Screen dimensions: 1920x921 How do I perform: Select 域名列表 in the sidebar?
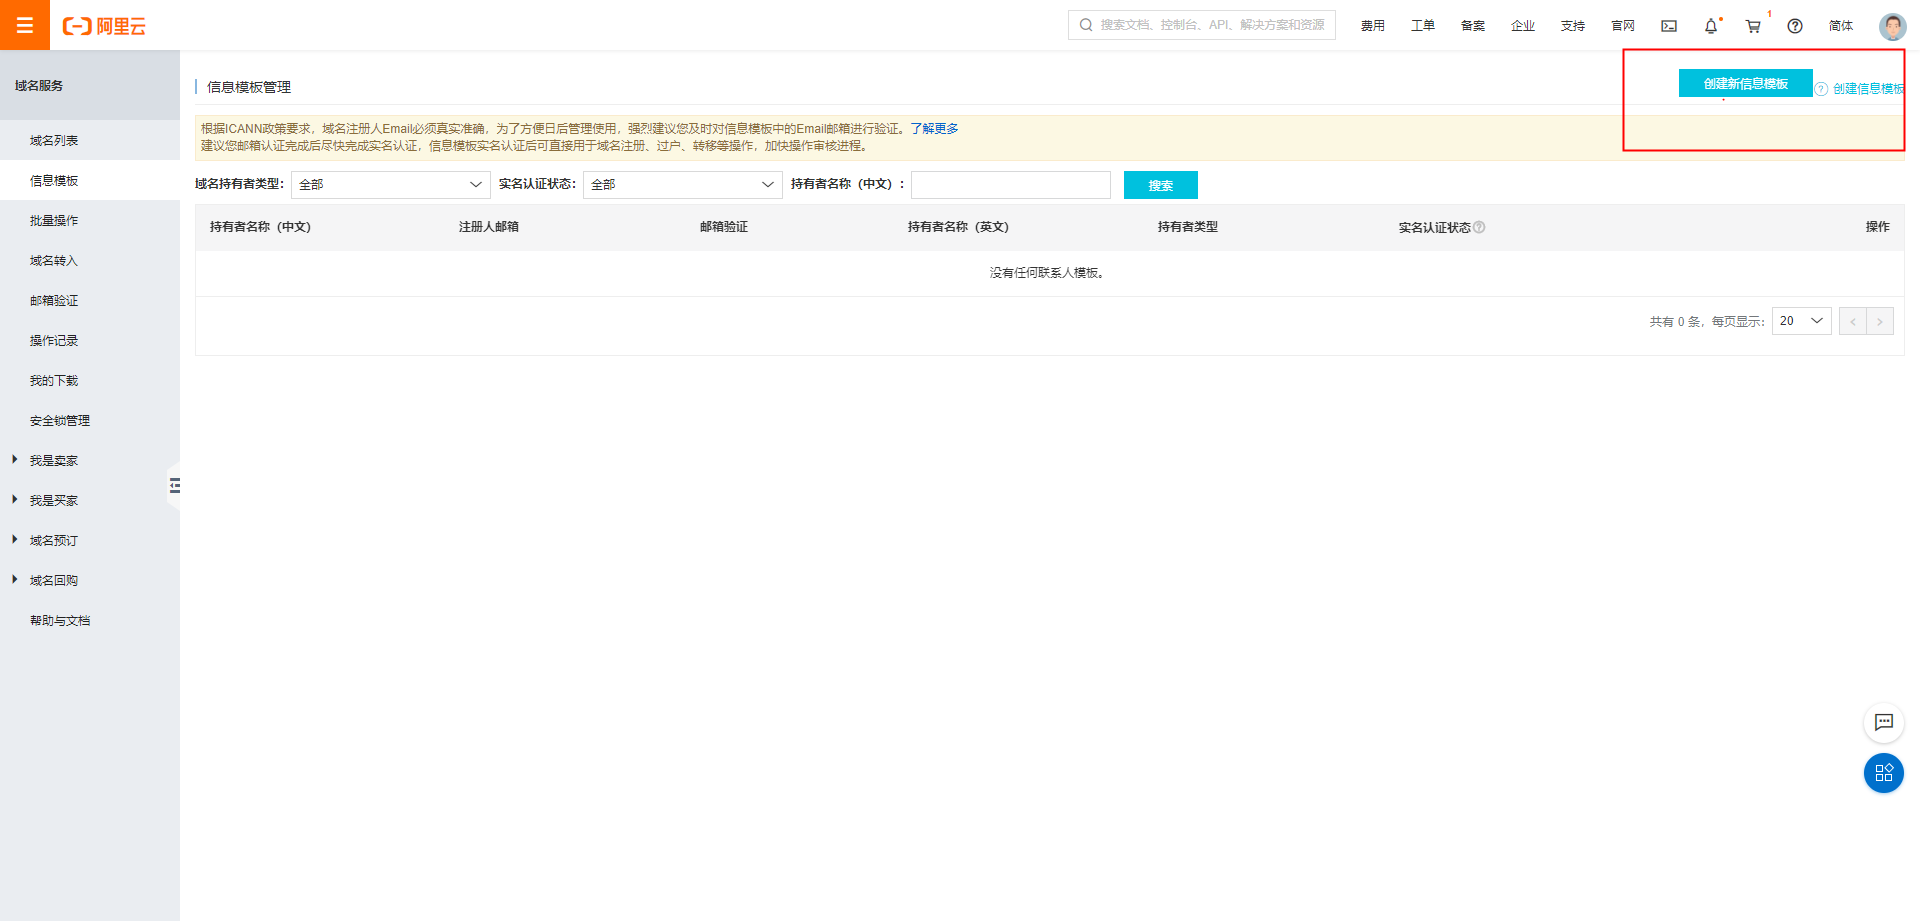(55, 140)
